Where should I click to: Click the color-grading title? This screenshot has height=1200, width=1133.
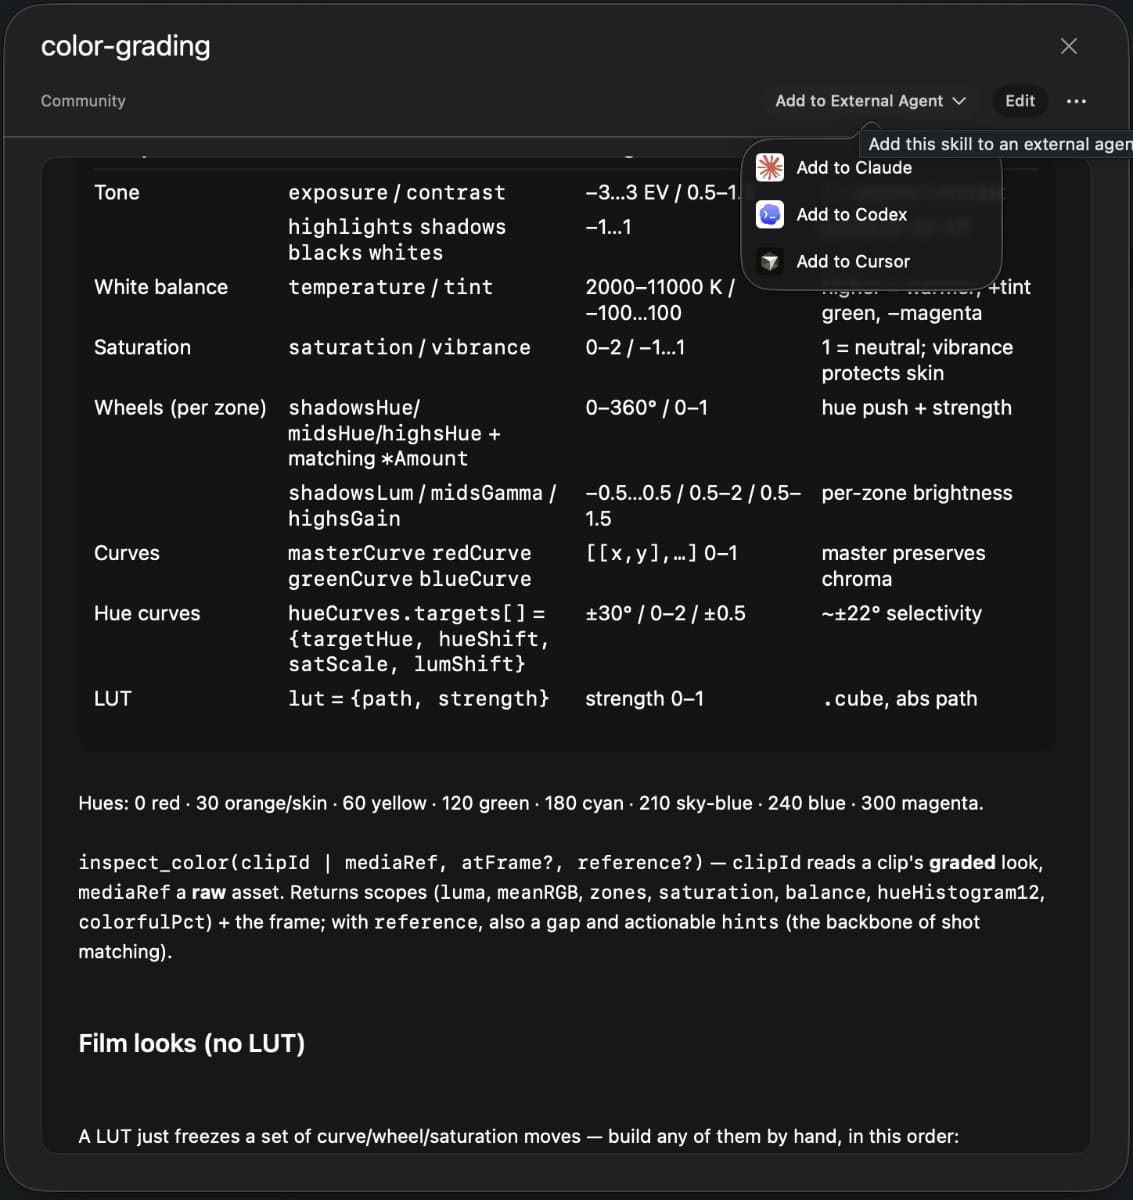126,46
